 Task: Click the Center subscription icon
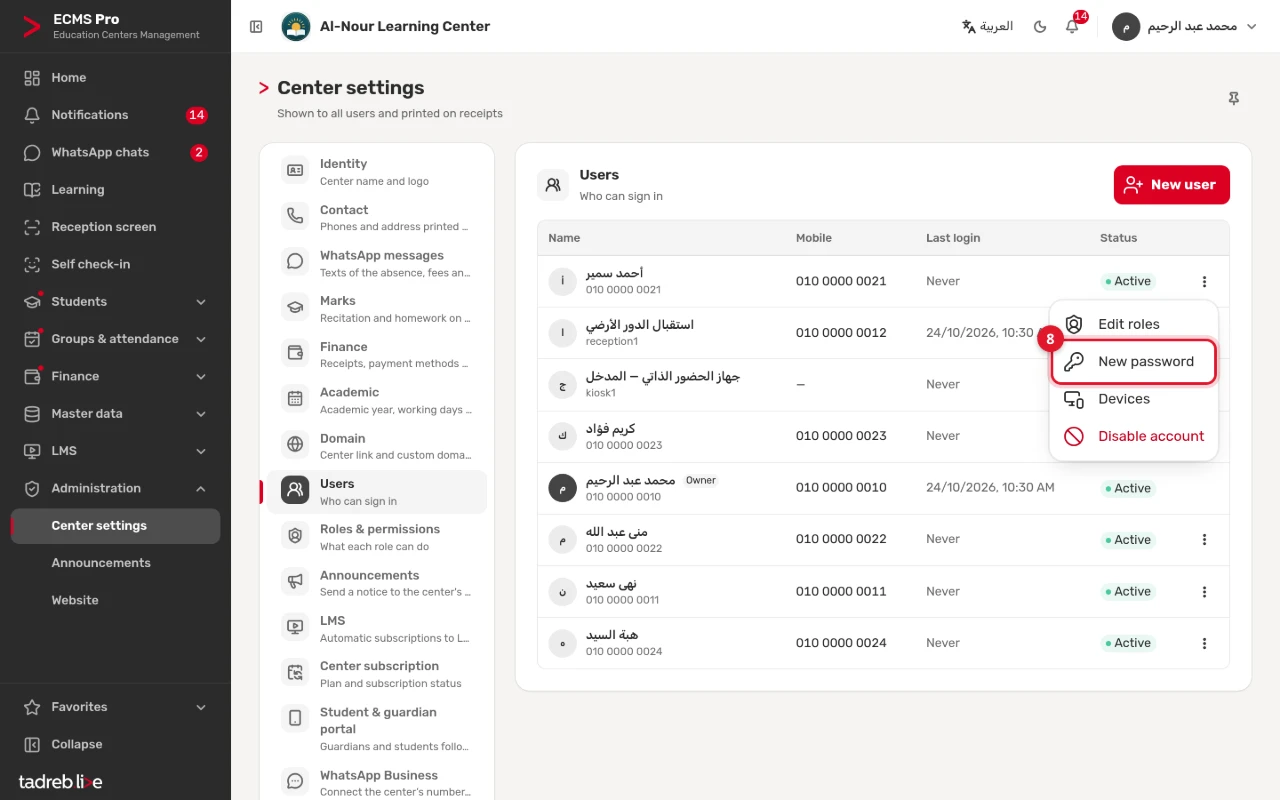tap(295, 673)
